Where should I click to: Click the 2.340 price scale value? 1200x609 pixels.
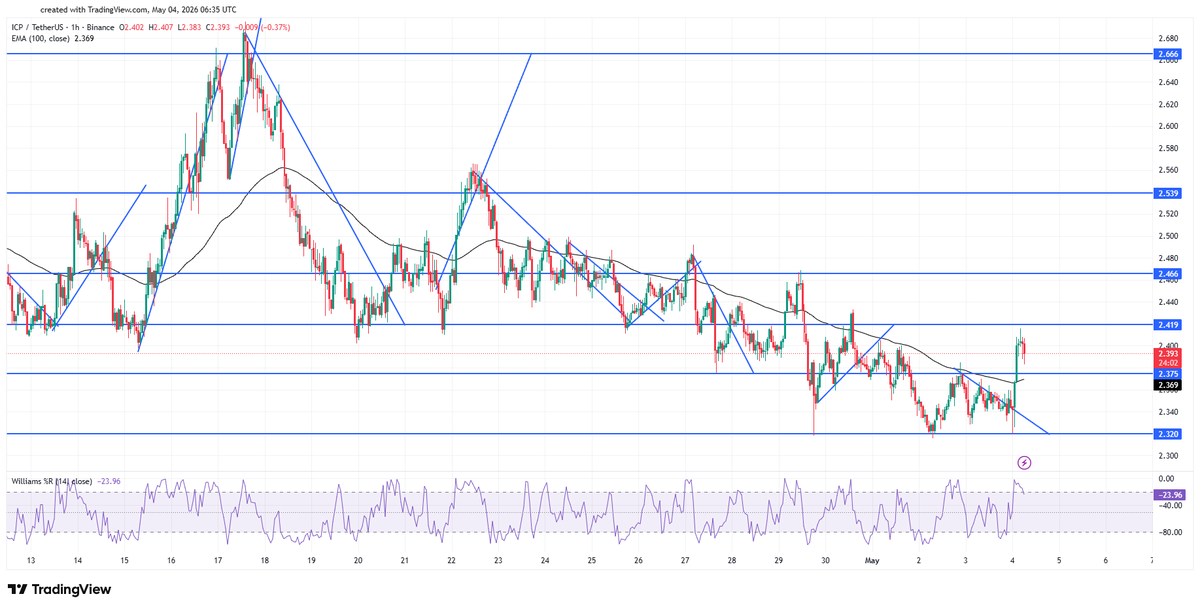pyautogui.click(x=1168, y=412)
